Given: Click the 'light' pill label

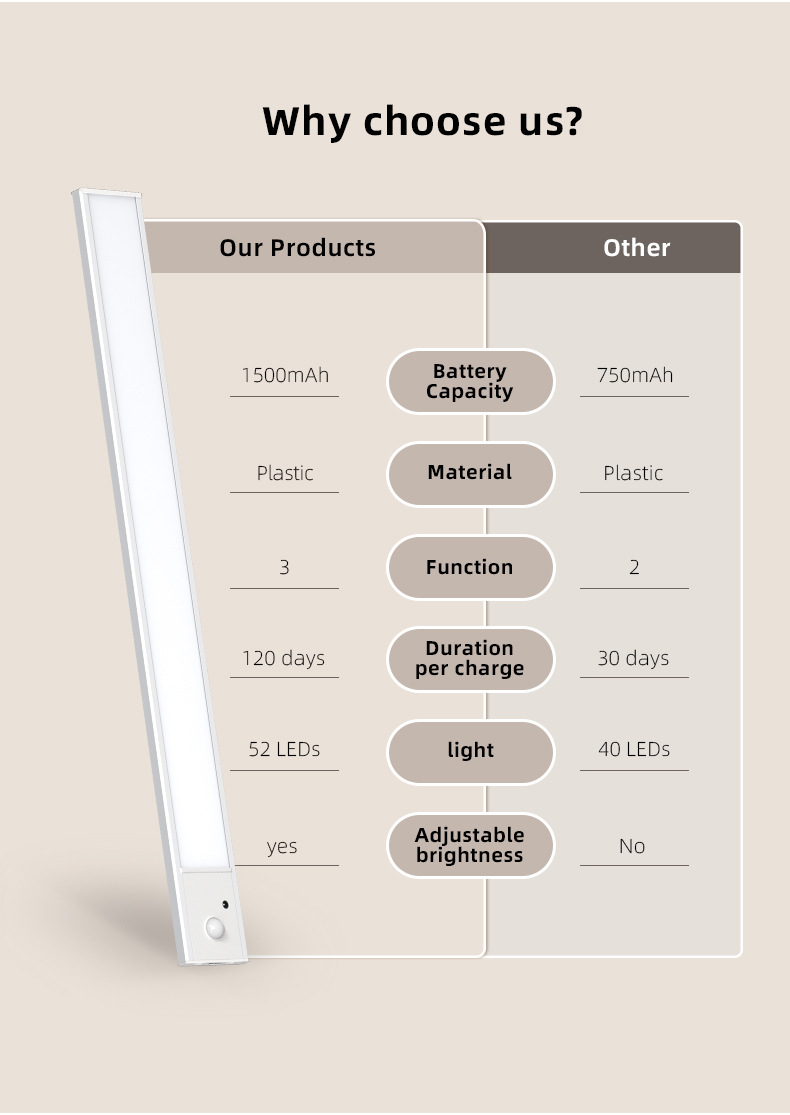Looking at the screenshot, I should click(470, 752).
